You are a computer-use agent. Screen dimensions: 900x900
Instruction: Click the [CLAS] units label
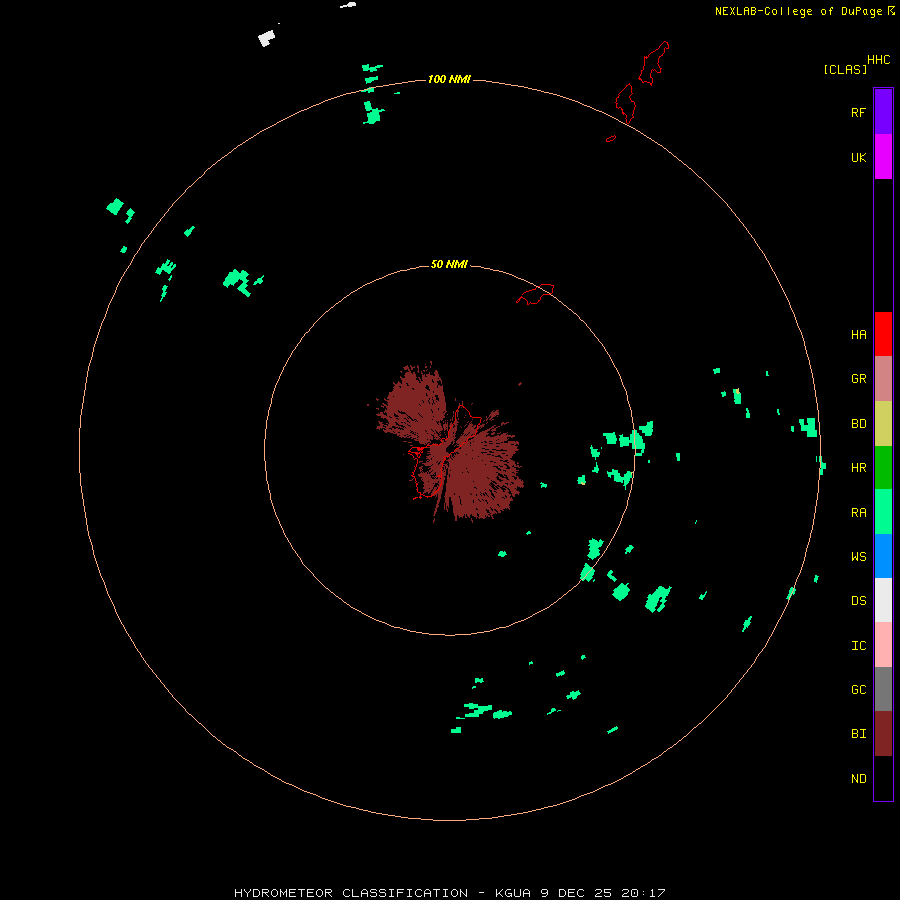[844, 69]
